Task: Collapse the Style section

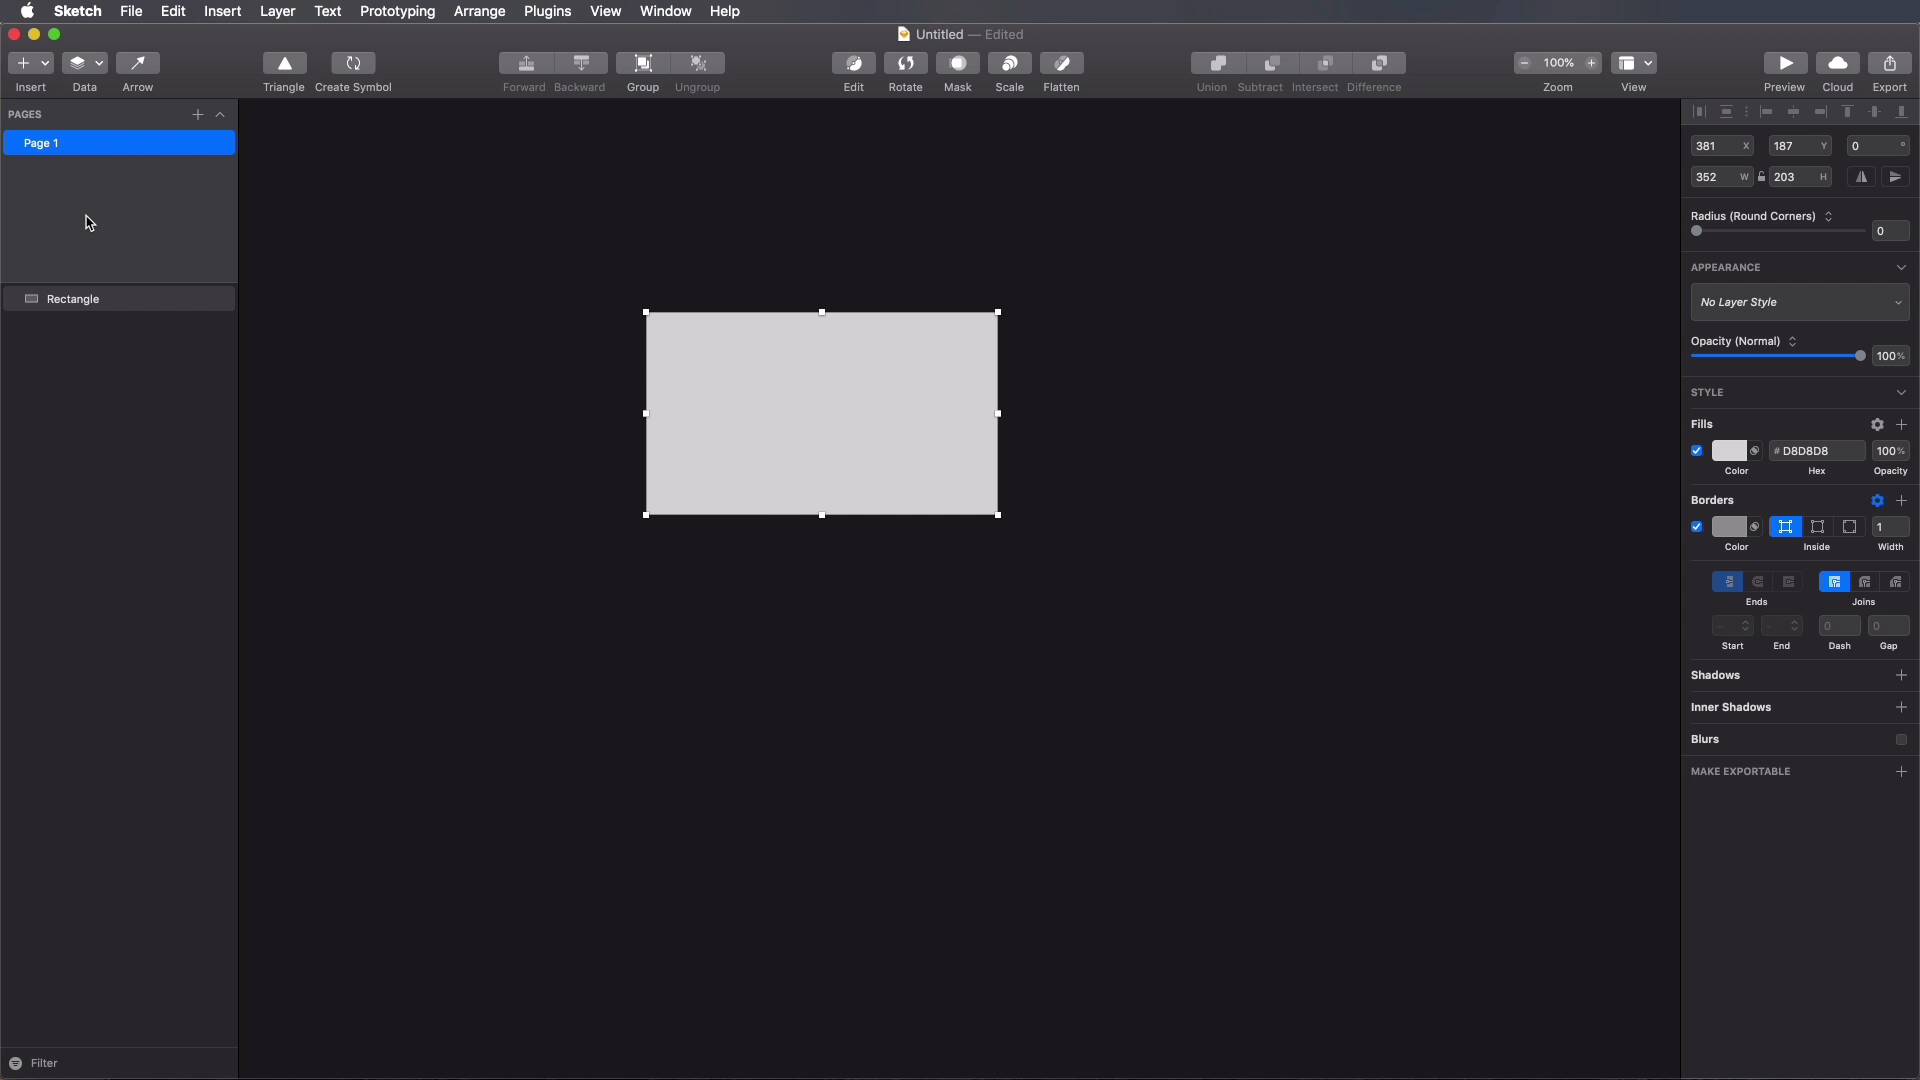Action: [1901, 393]
